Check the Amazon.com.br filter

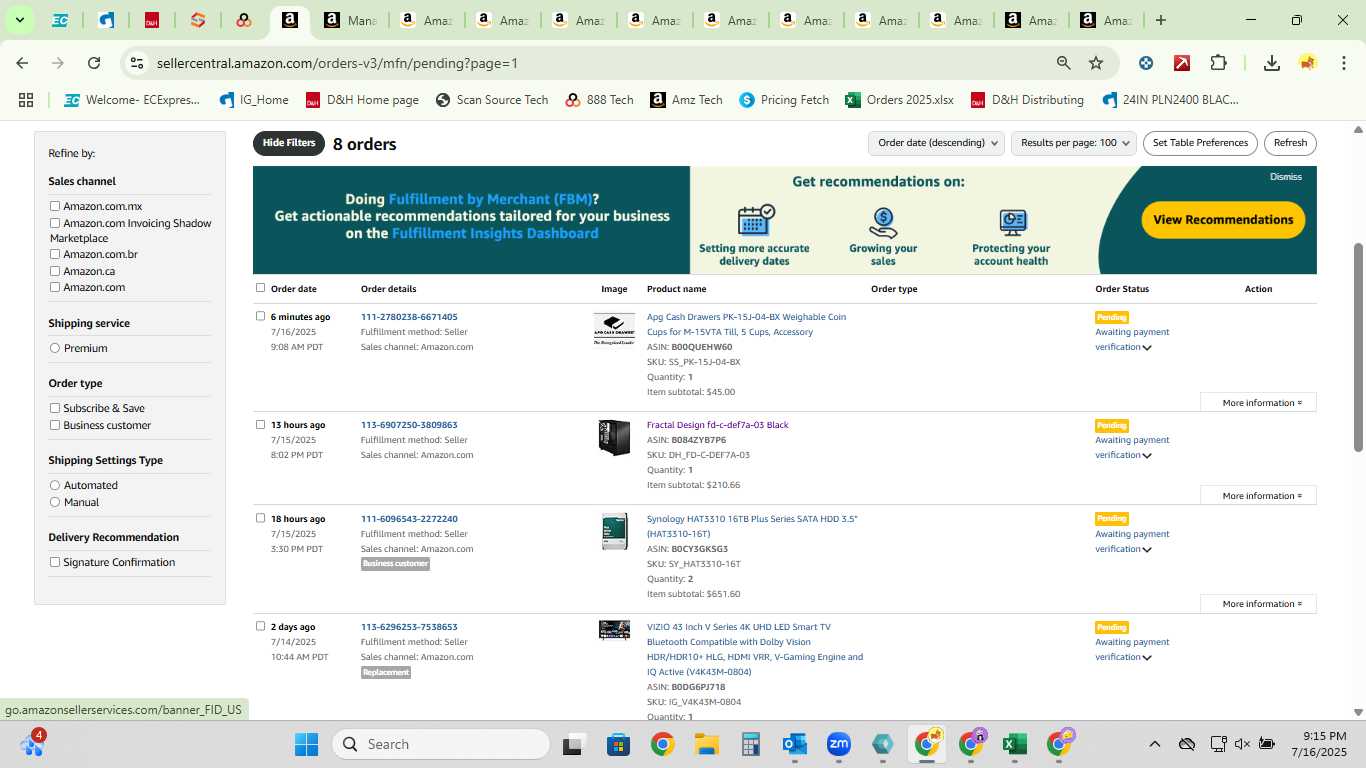coord(55,254)
